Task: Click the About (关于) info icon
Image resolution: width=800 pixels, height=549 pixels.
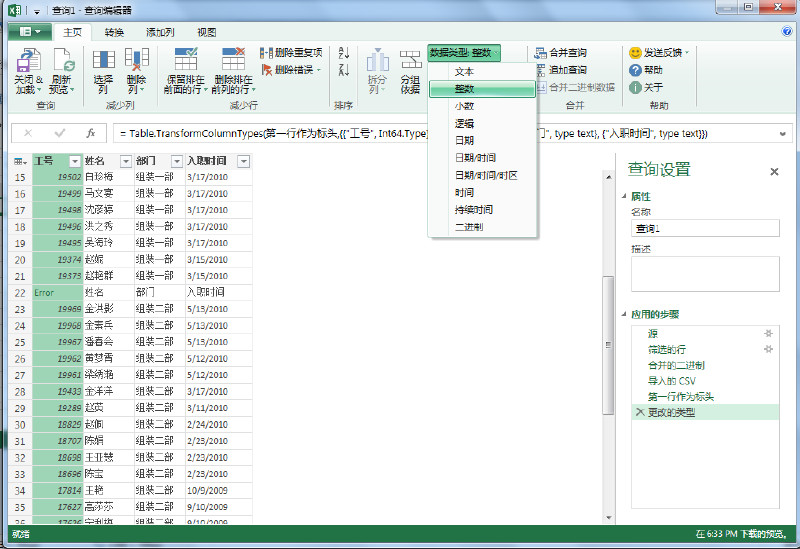Action: [635, 87]
